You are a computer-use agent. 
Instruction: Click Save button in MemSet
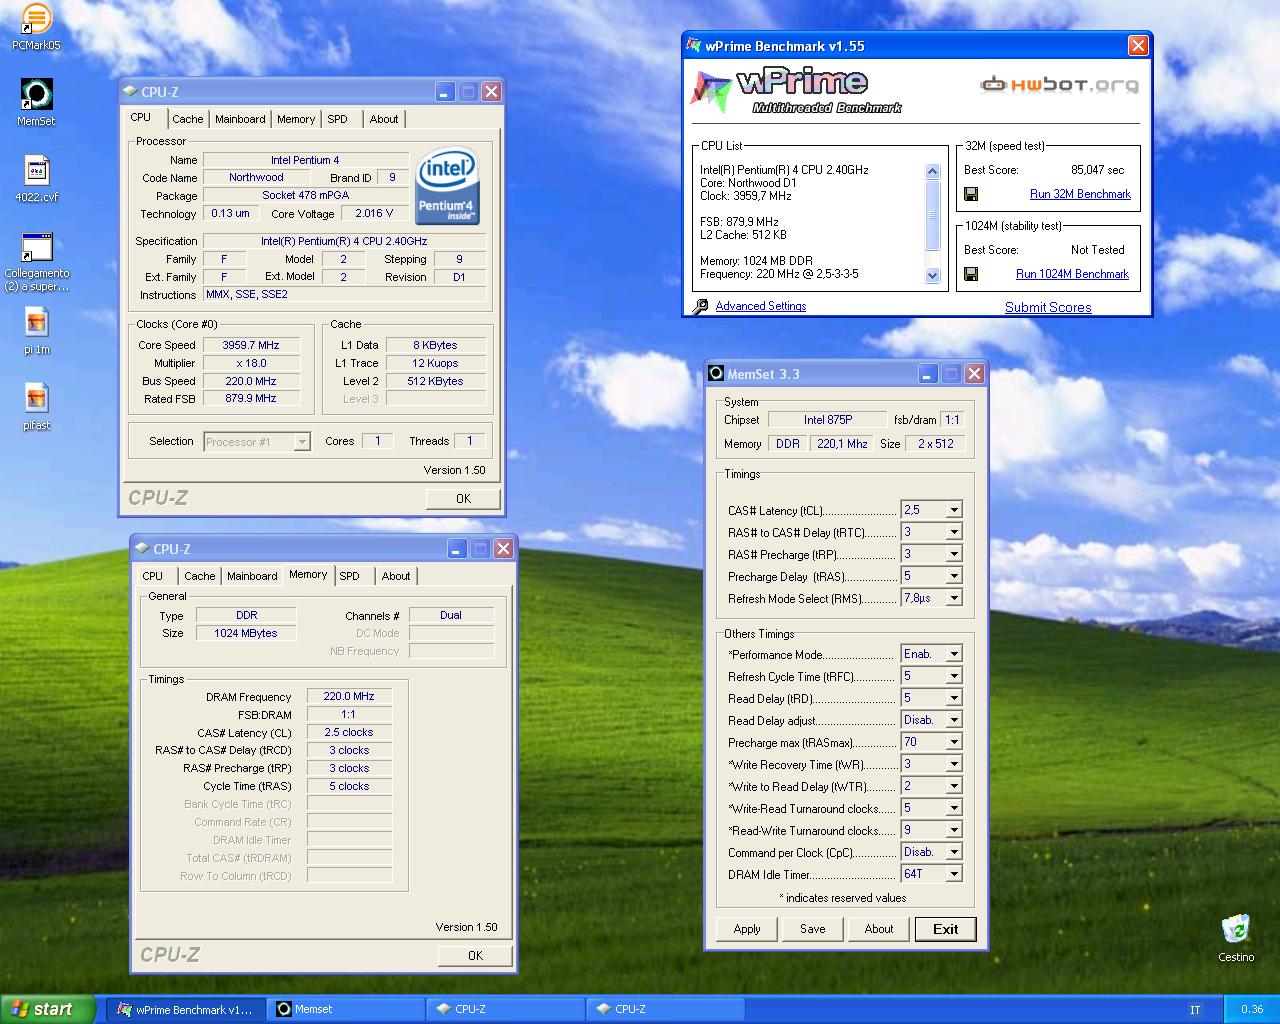(813, 929)
